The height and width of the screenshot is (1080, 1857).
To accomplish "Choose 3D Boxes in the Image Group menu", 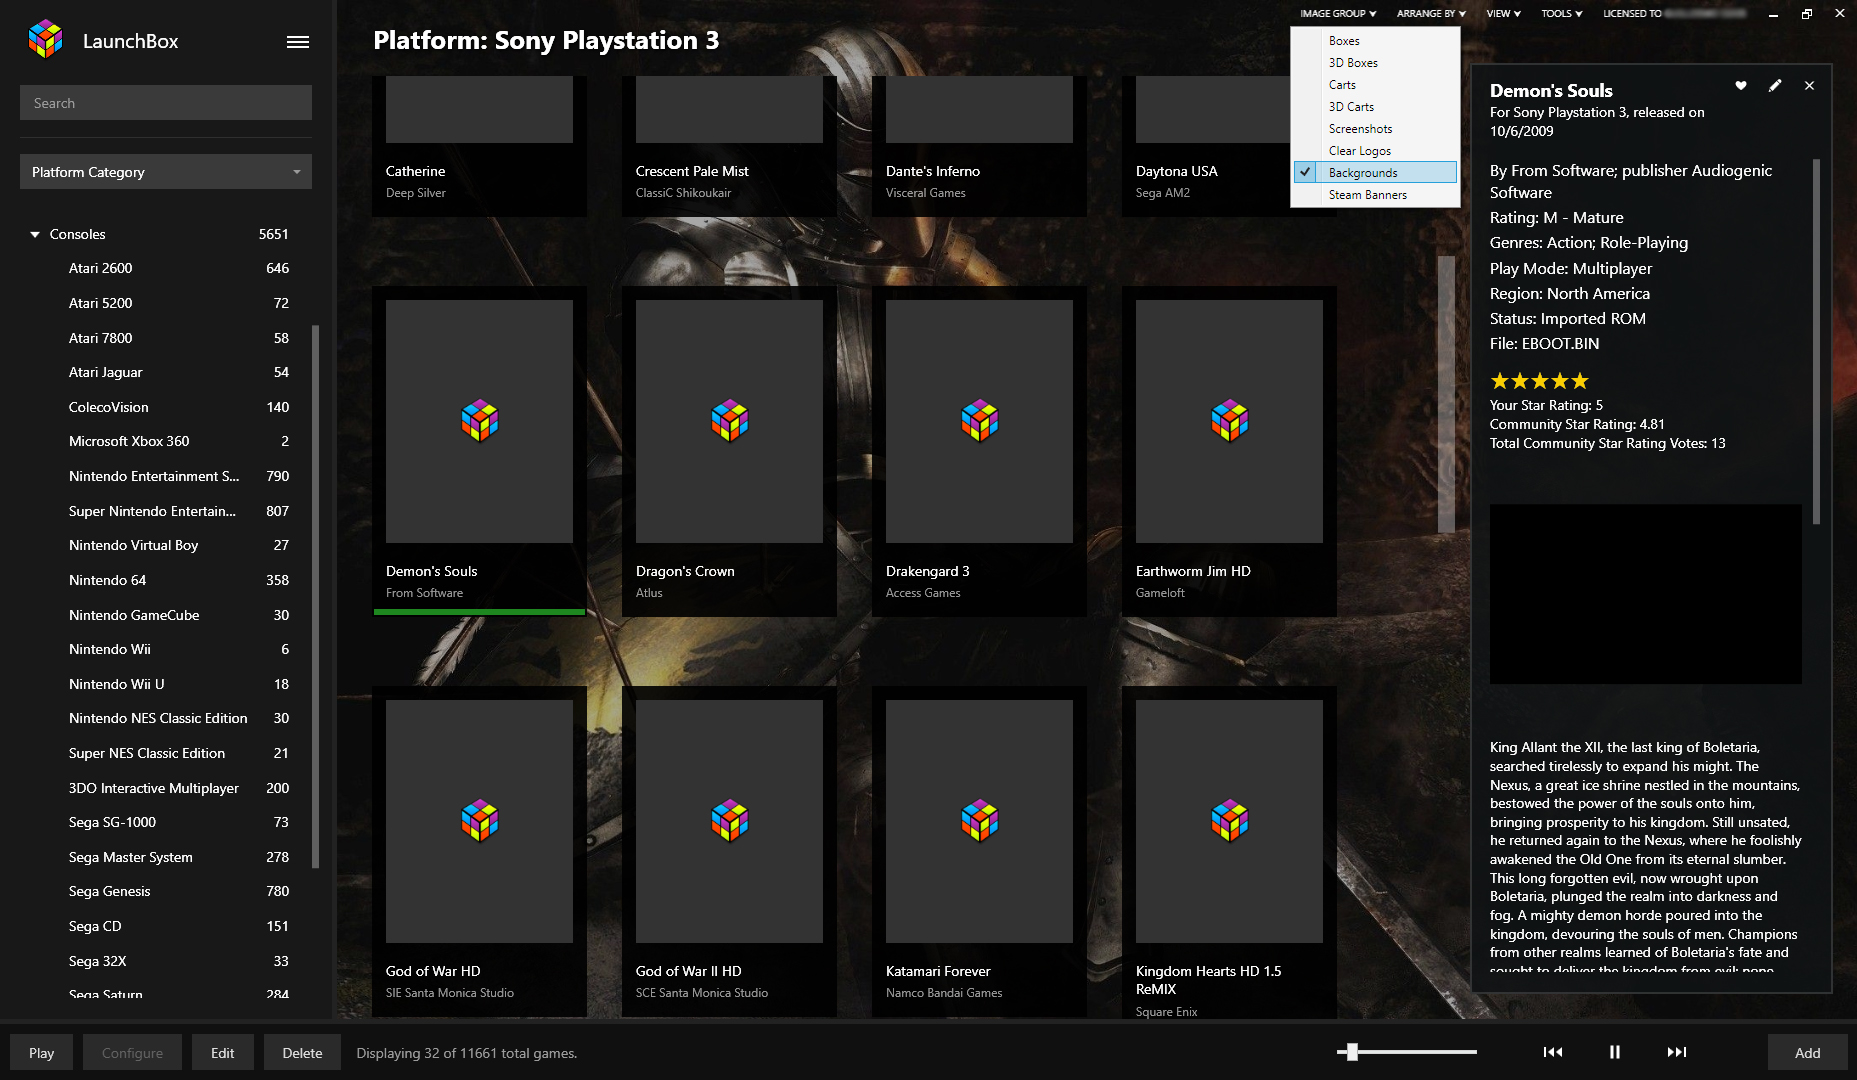I will point(1375,63).
